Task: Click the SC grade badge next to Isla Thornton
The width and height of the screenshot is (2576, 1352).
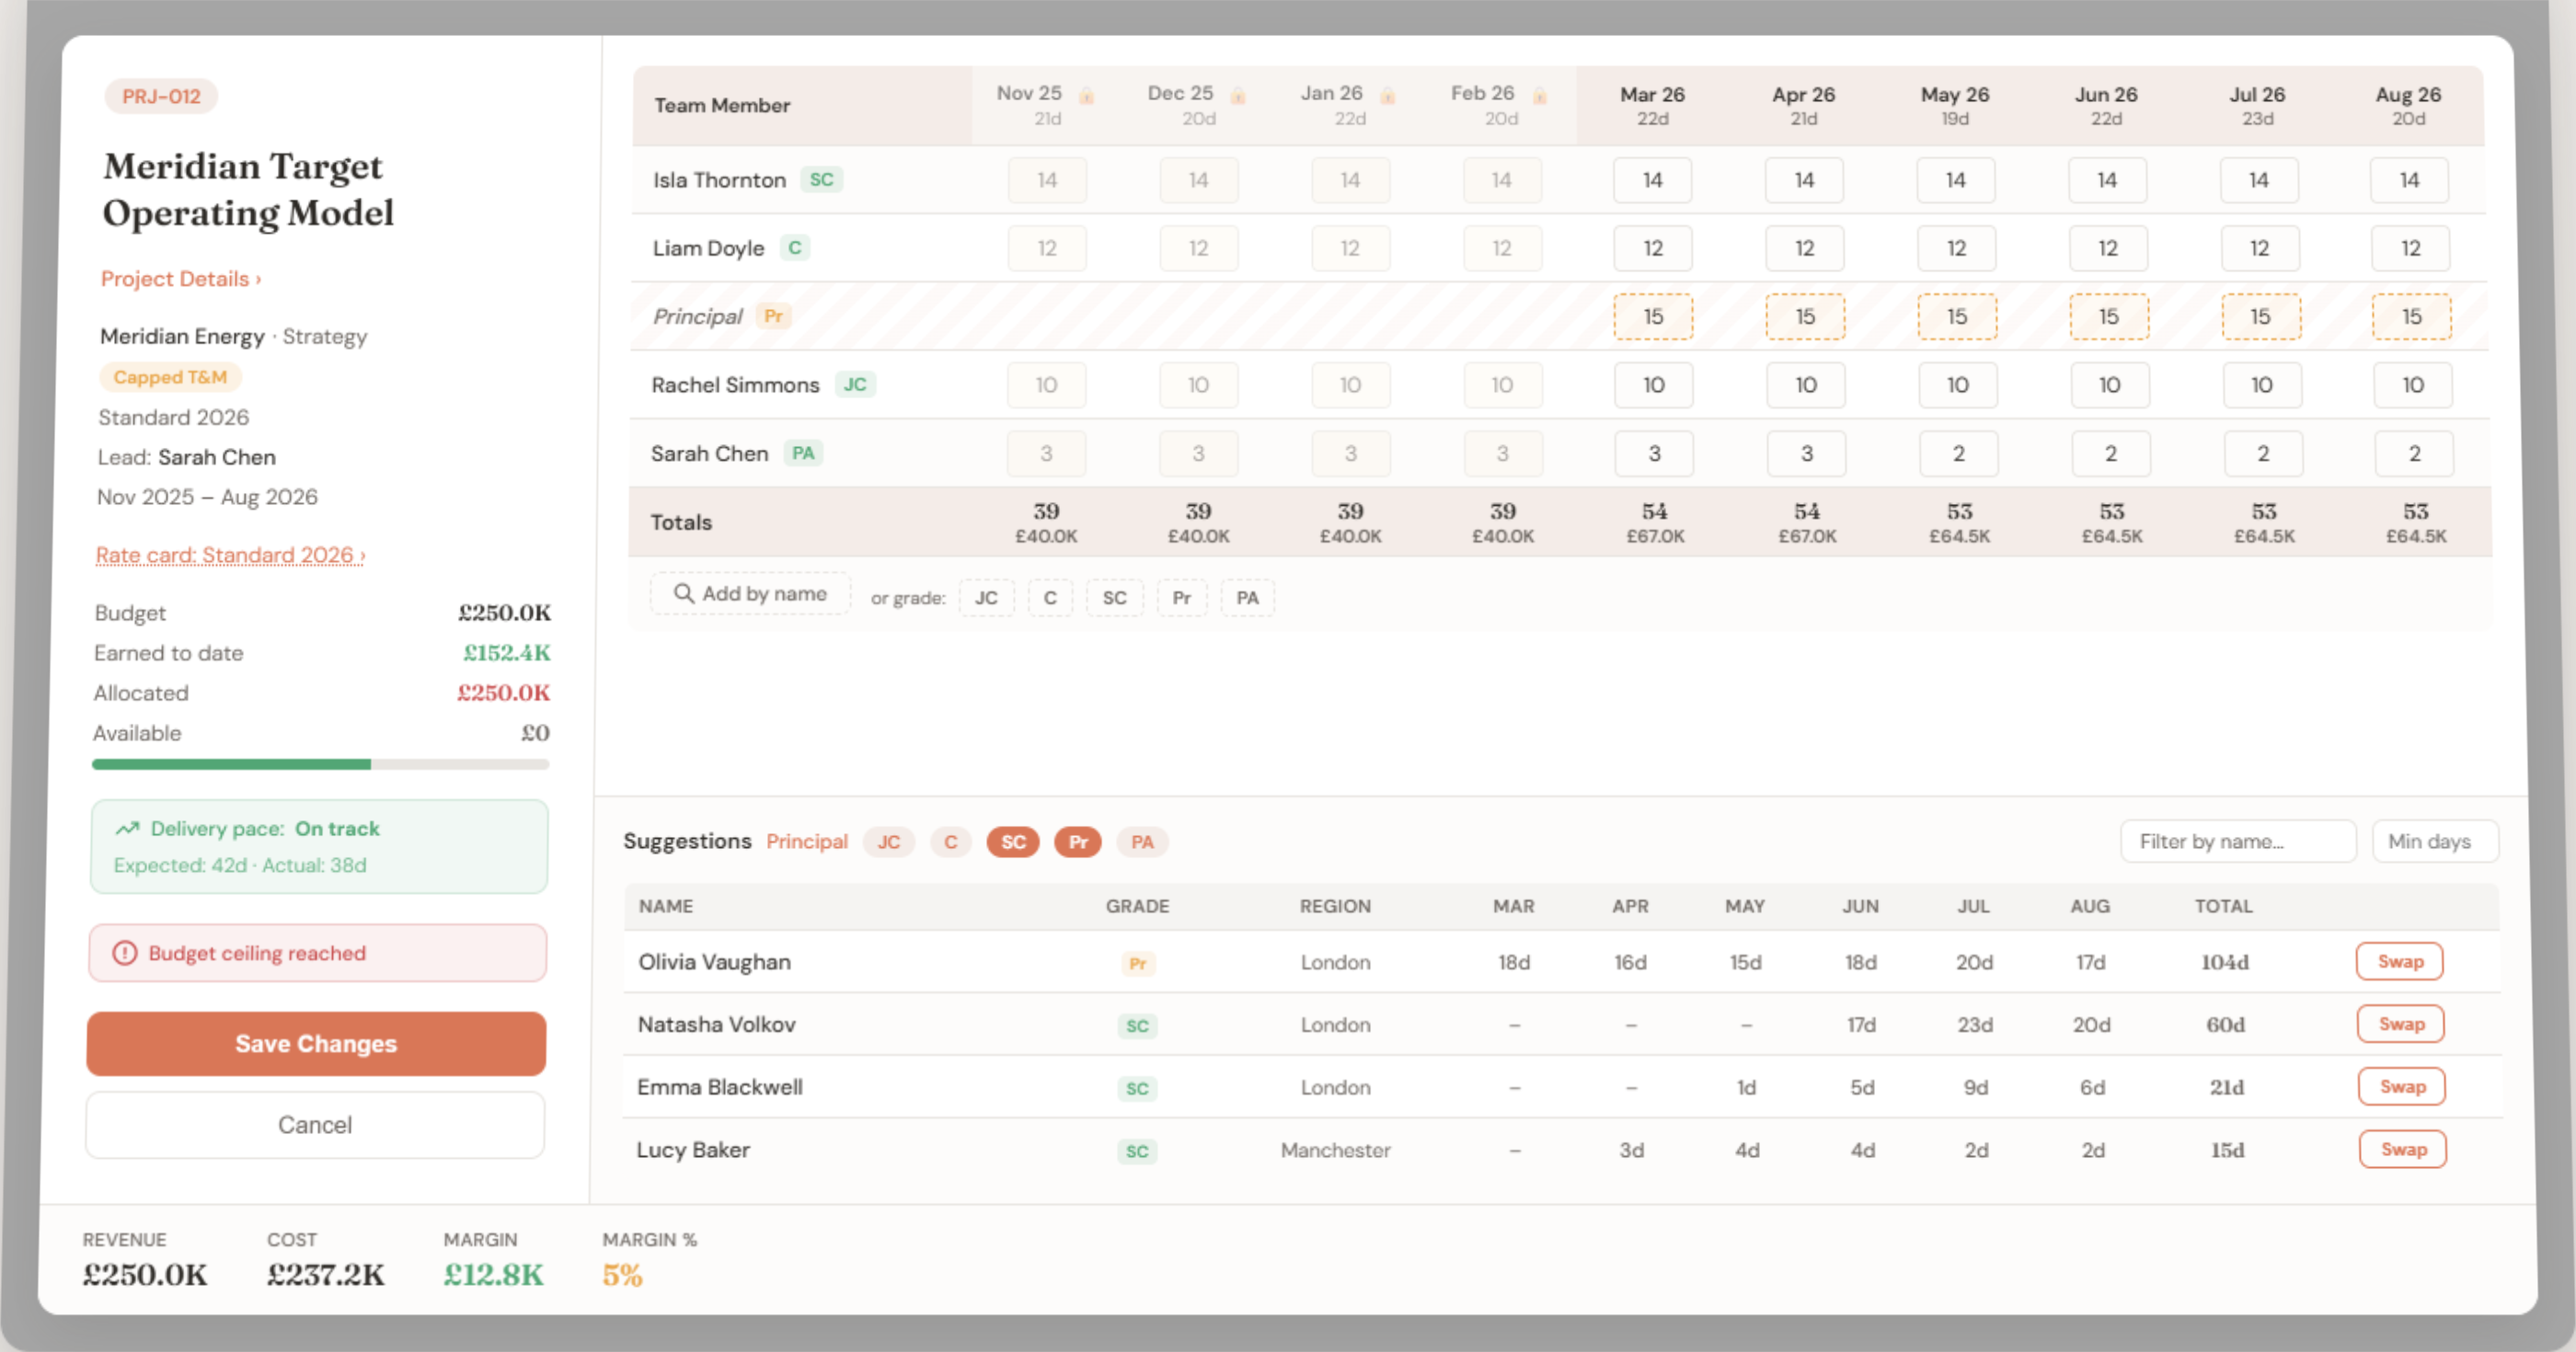Action: [x=822, y=180]
